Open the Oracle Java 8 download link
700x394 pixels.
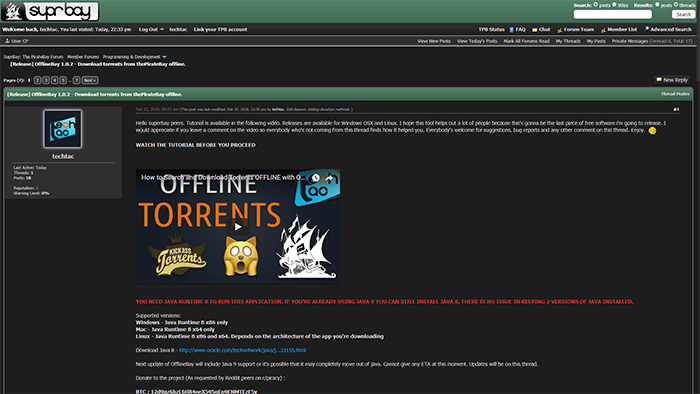[242, 350]
